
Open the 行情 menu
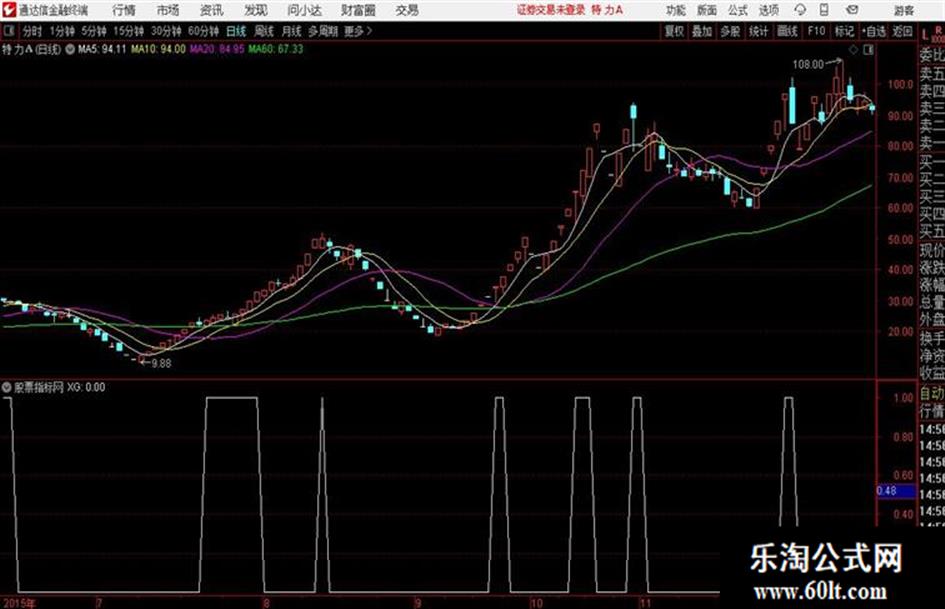coord(124,10)
